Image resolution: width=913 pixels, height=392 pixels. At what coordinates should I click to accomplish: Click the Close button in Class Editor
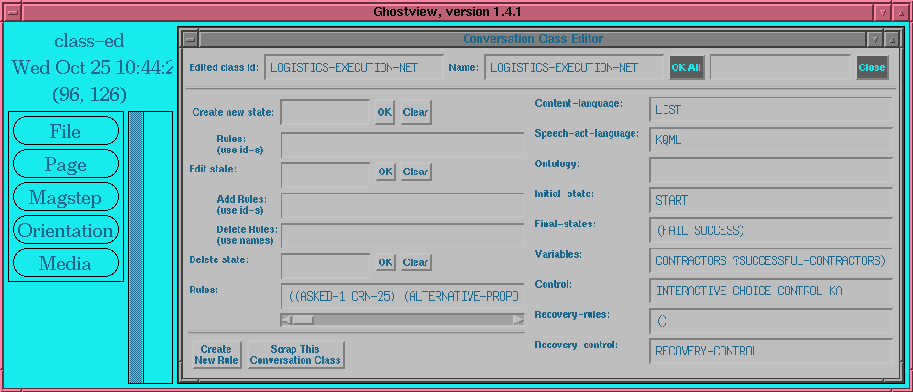pos(872,68)
